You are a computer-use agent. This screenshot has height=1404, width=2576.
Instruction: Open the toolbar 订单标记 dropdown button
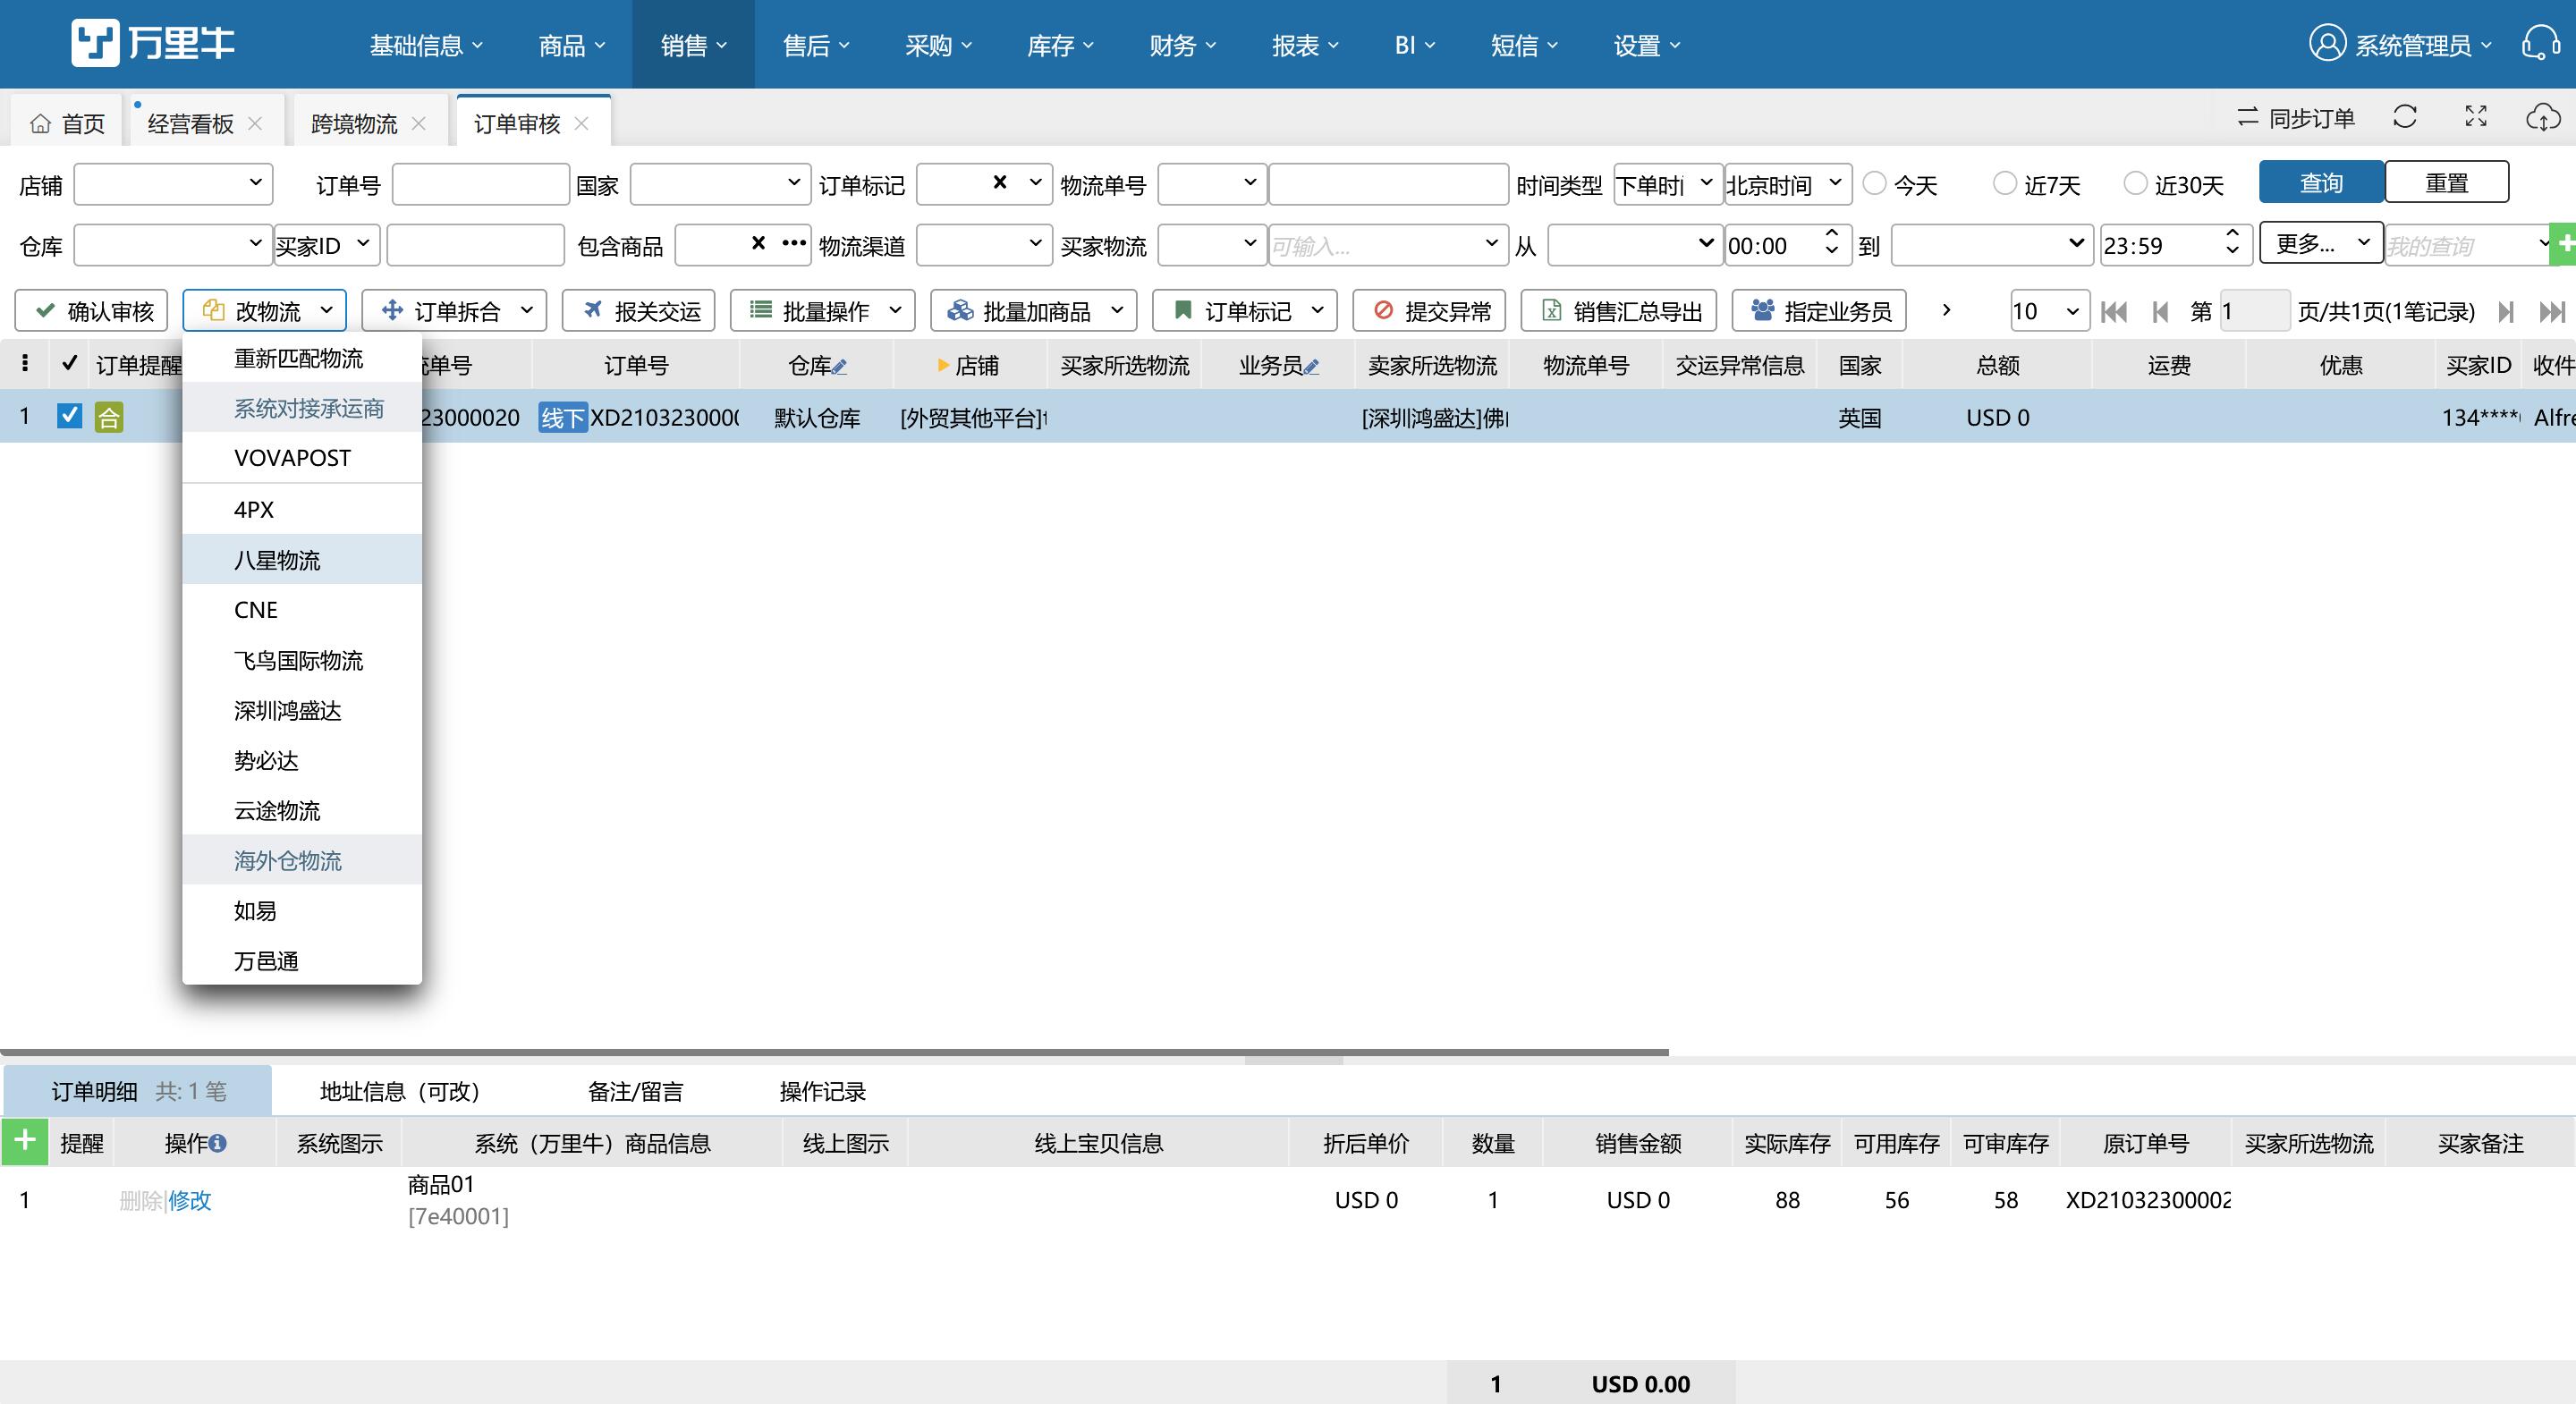pos(1244,311)
